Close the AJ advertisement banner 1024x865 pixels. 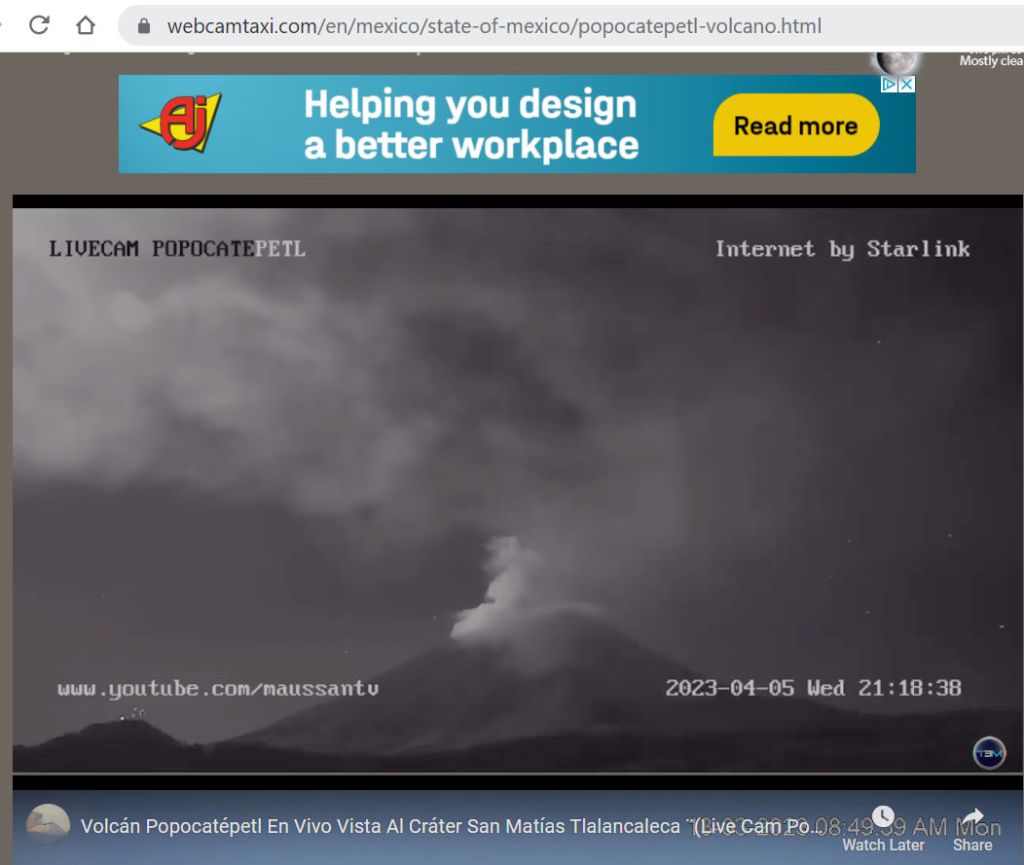point(906,85)
